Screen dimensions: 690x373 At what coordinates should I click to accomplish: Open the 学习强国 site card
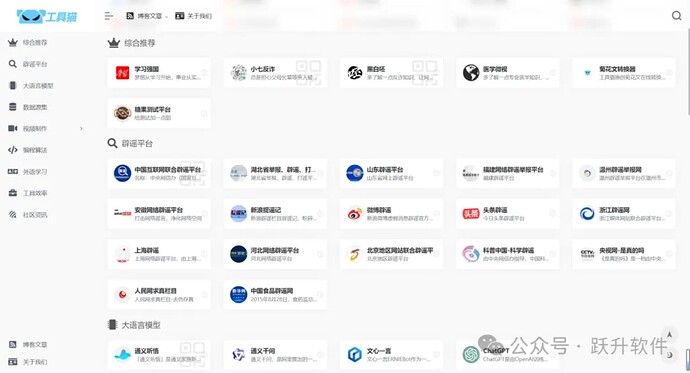(x=159, y=73)
